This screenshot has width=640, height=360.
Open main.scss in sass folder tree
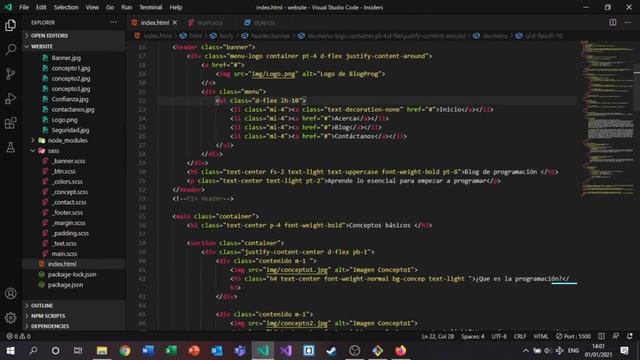point(64,253)
